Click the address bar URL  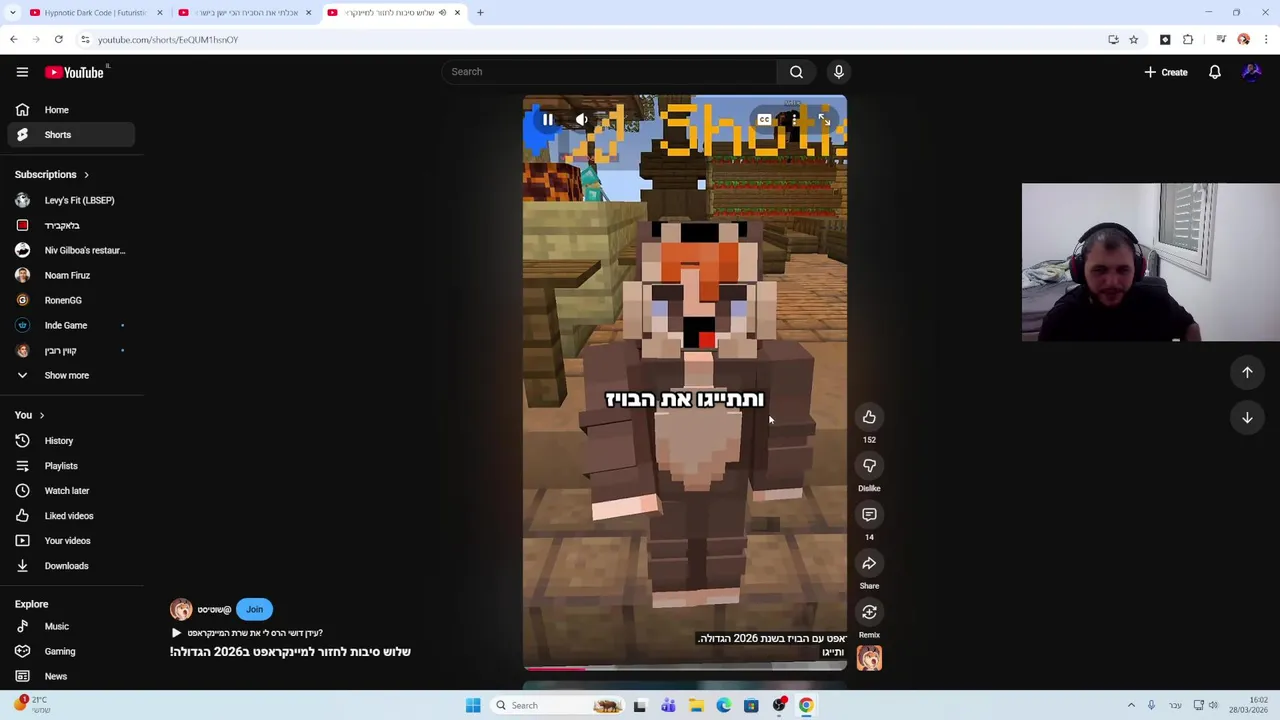click(x=168, y=40)
